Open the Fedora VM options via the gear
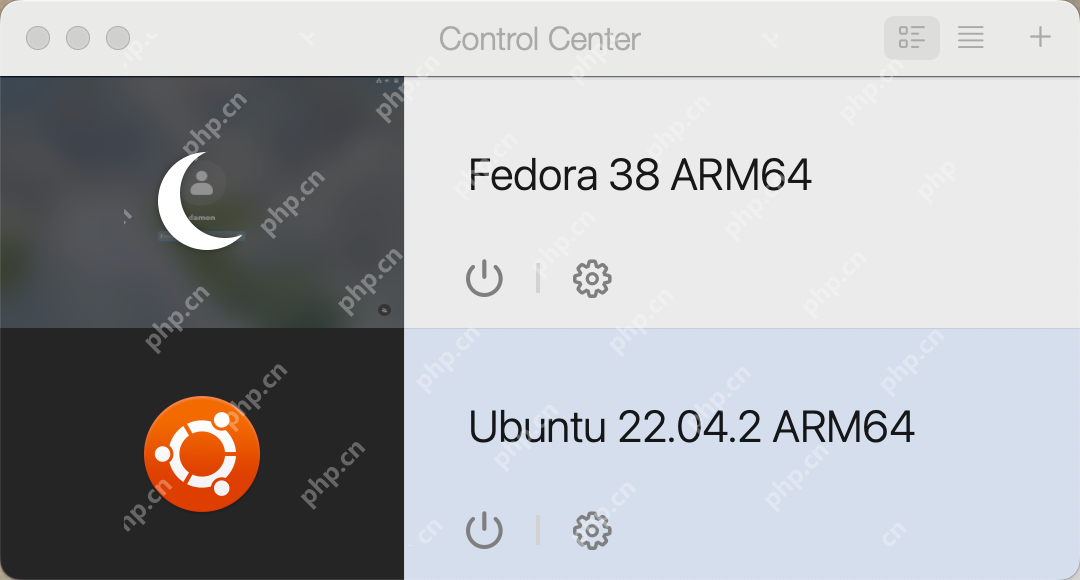This screenshot has width=1080, height=580. click(591, 278)
